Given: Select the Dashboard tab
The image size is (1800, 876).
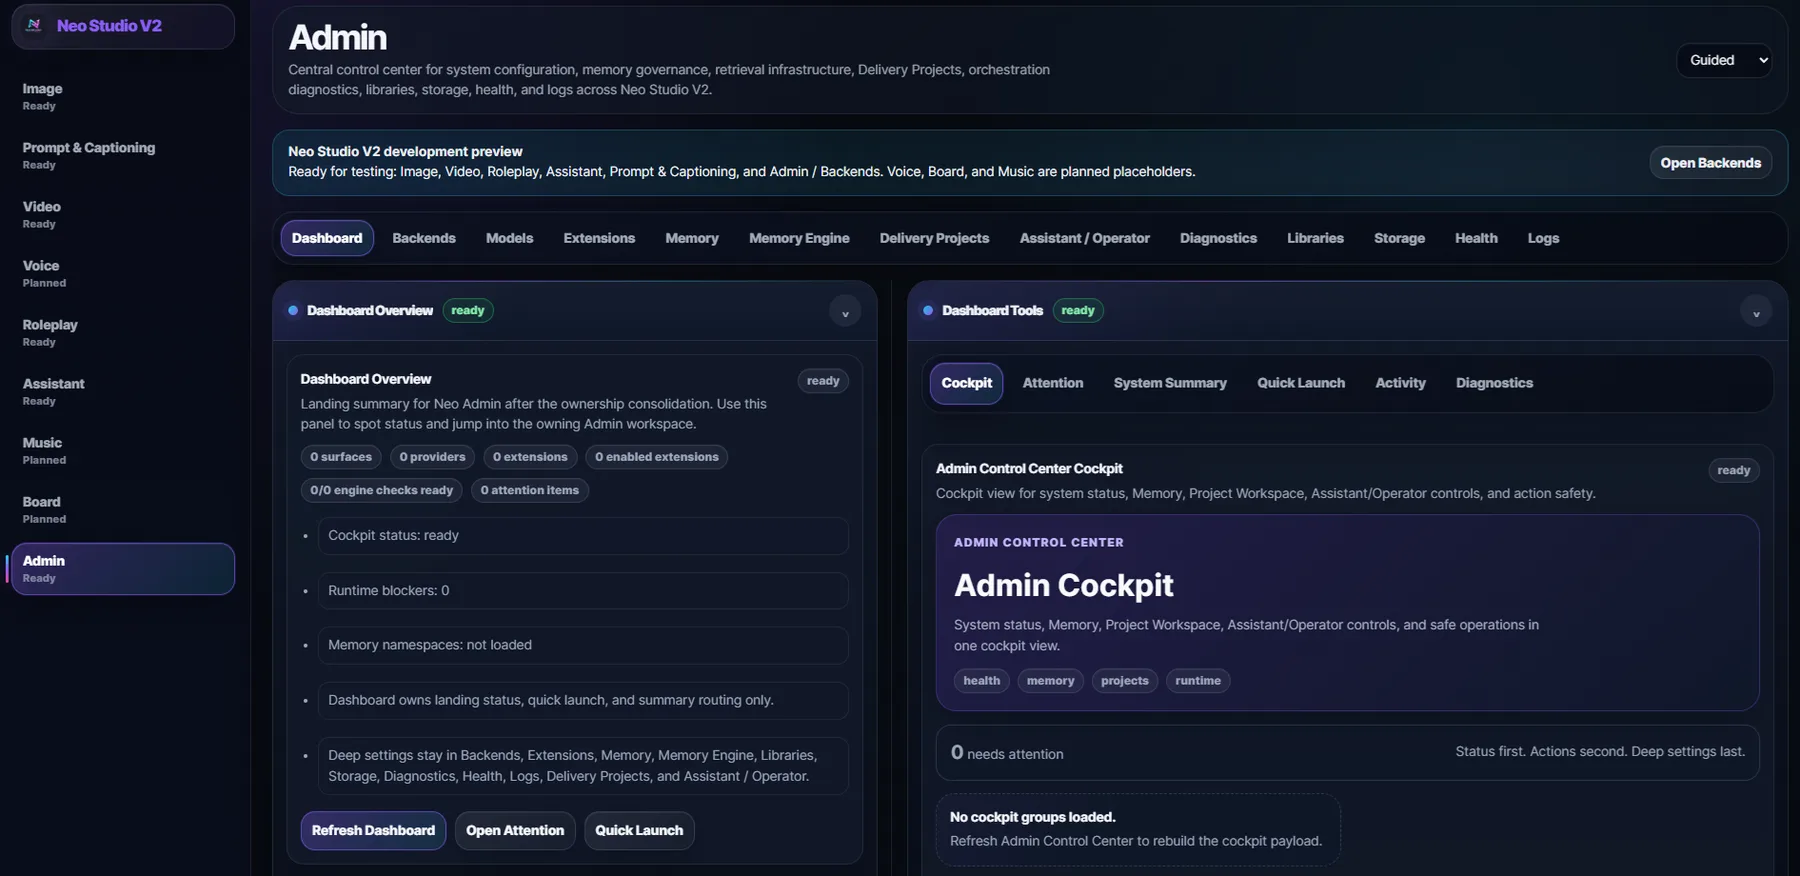Looking at the screenshot, I should point(327,238).
